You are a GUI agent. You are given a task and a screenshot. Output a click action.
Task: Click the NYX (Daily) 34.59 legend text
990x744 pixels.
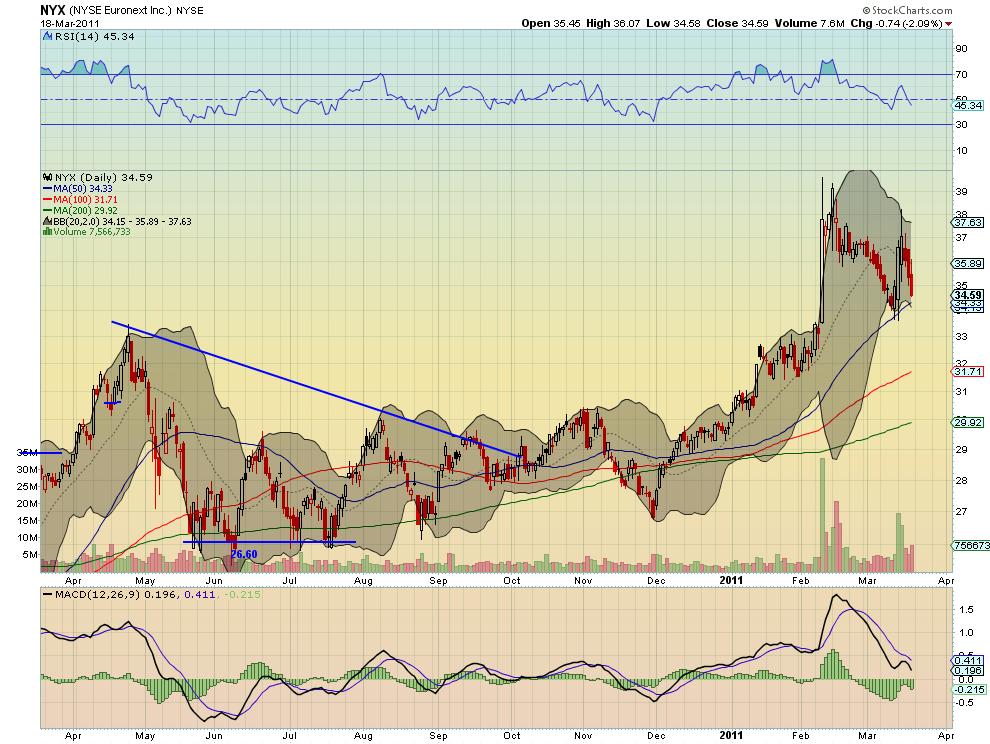(x=104, y=177)
